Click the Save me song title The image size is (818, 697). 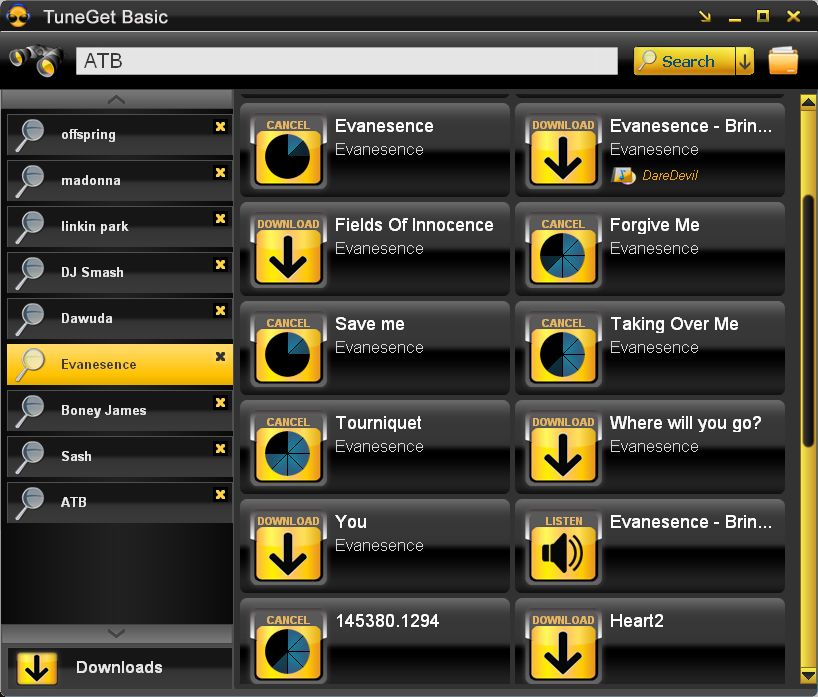(x=369, y=324)
